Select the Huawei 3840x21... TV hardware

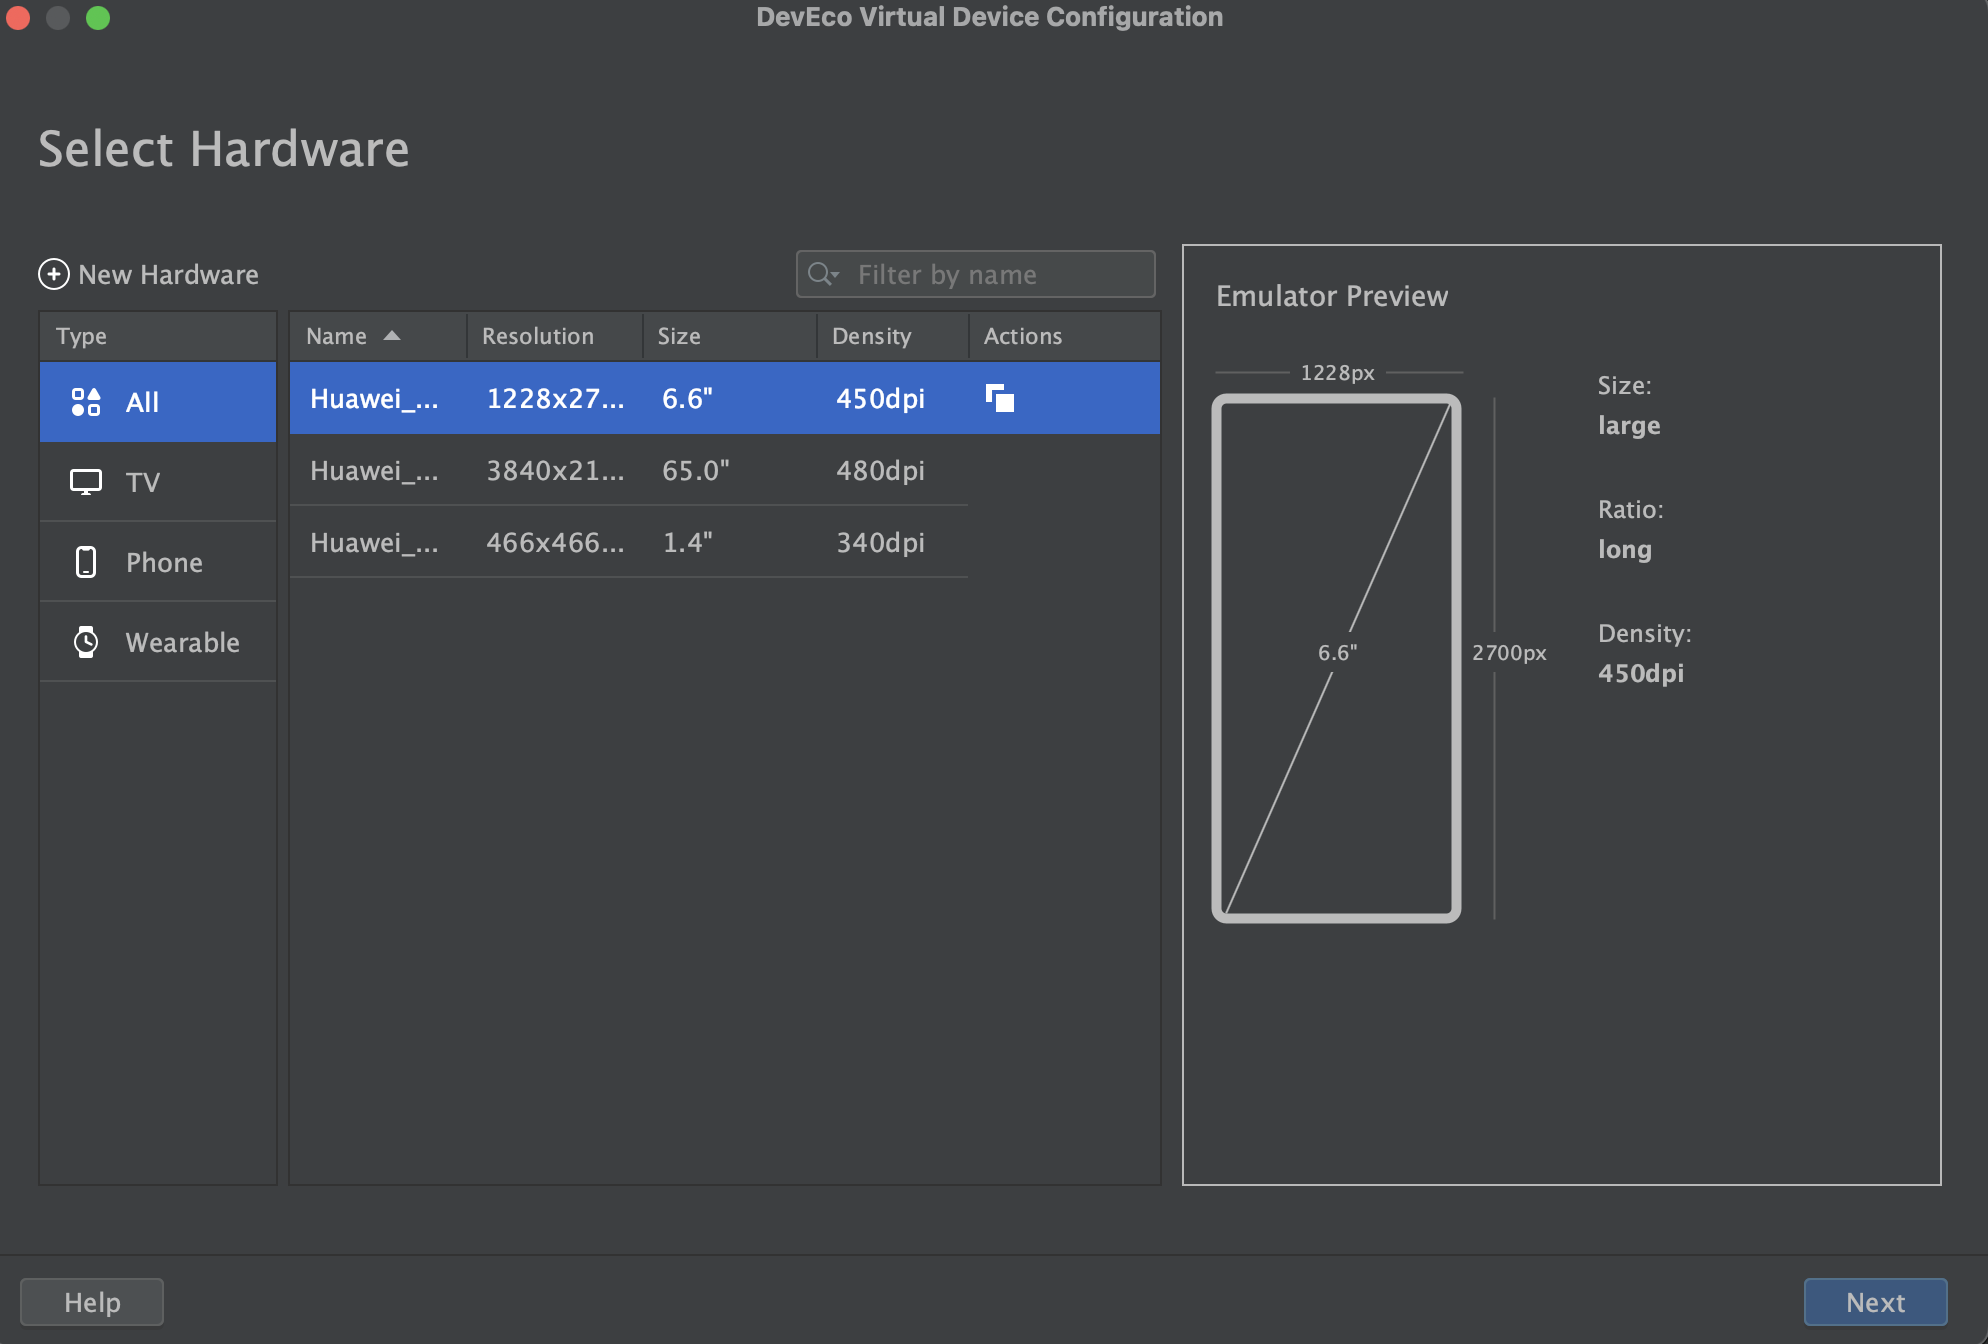point(726,470)
